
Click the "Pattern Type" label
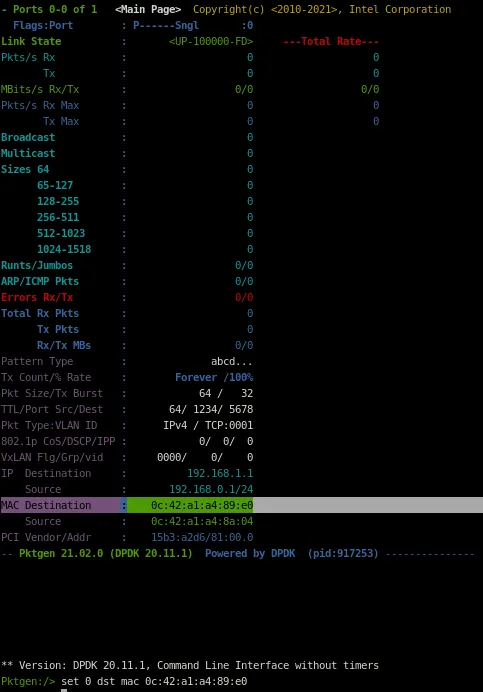[x=37, y=361]
